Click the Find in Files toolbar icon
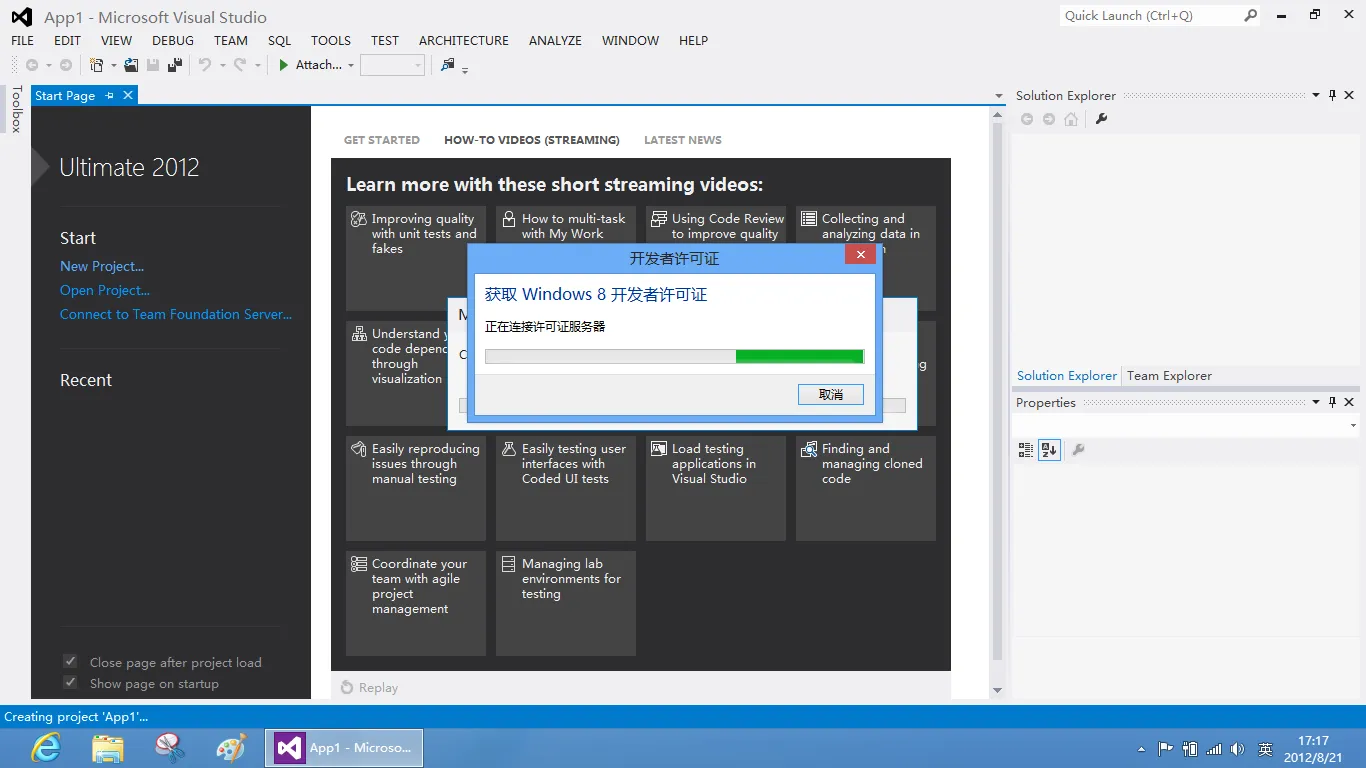This screenshot has height=768, width=1366. coord(447,65)
